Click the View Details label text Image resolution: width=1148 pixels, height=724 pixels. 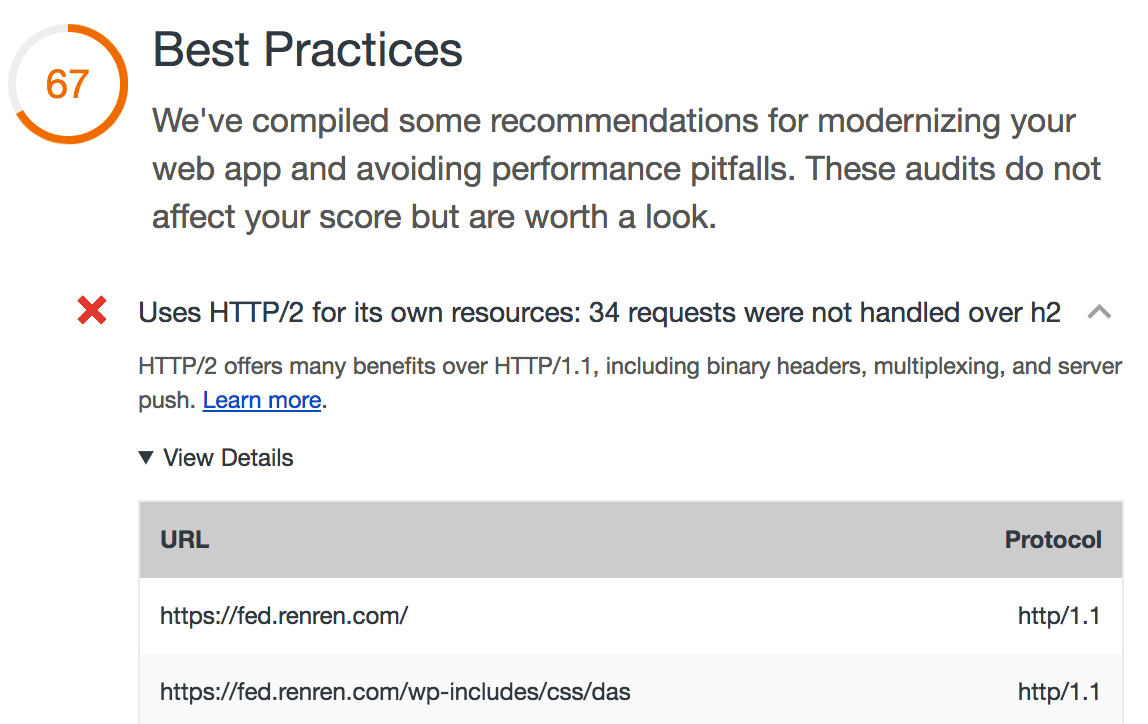coord(228,458)
